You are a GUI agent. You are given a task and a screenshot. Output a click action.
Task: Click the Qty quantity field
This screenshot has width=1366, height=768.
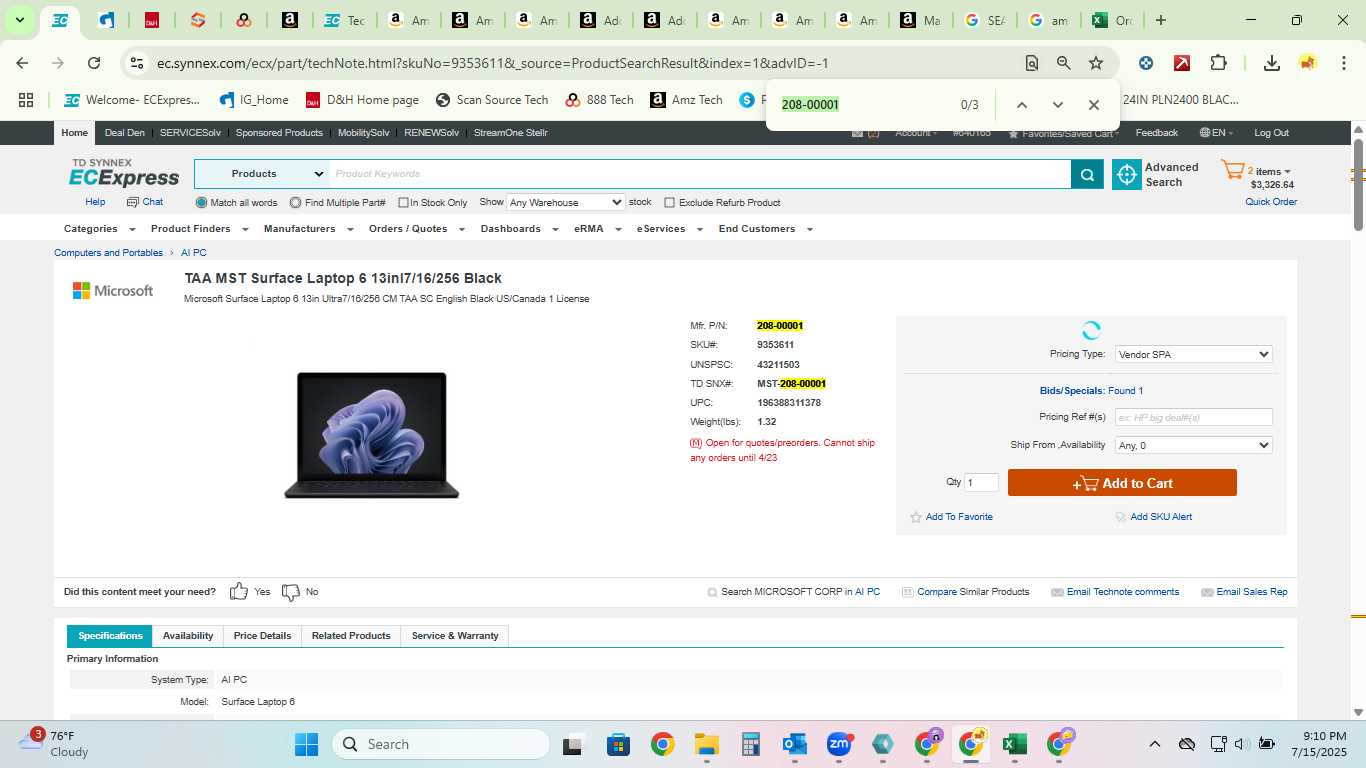point(981,483)
